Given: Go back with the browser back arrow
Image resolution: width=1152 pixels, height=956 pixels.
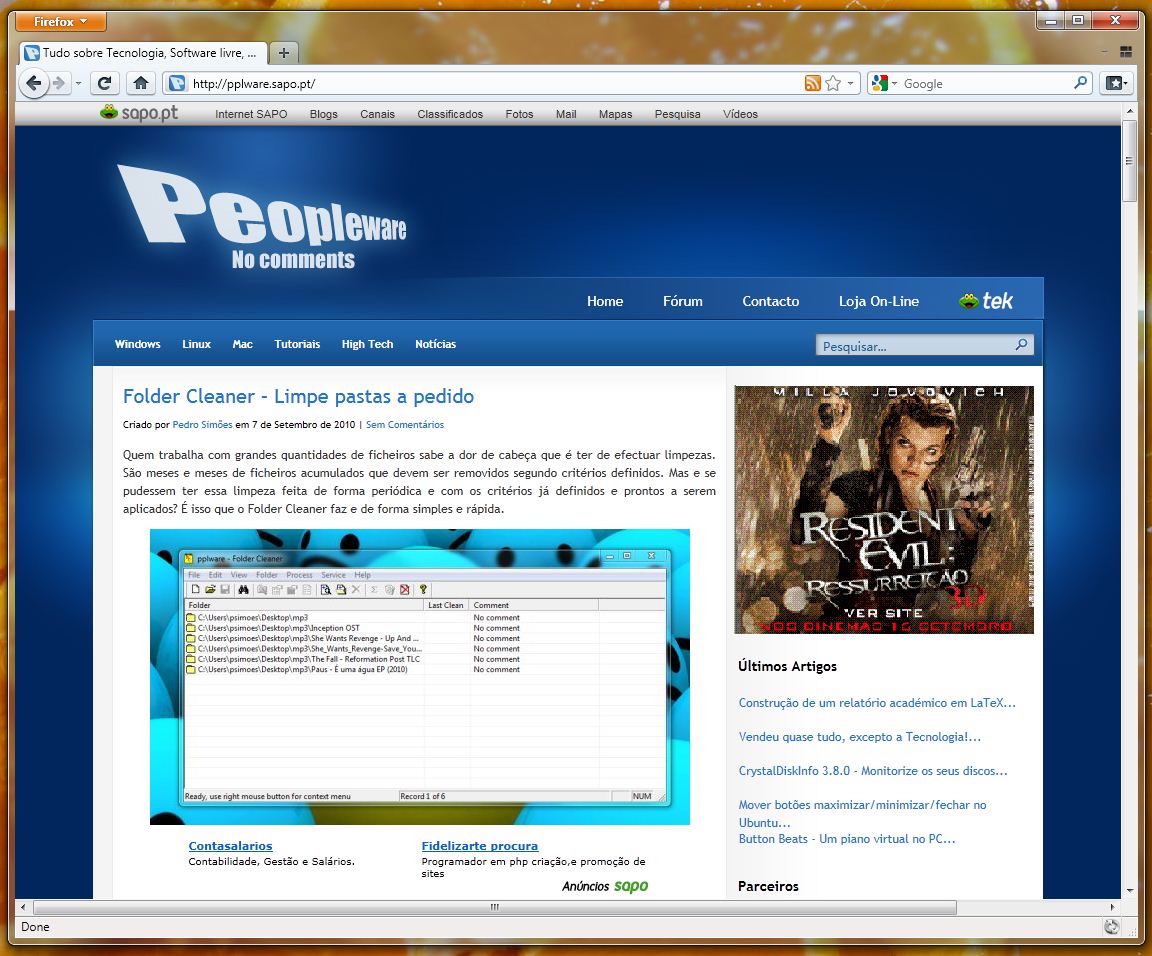Looking at the screenshot, I should (x=33, y=83).
